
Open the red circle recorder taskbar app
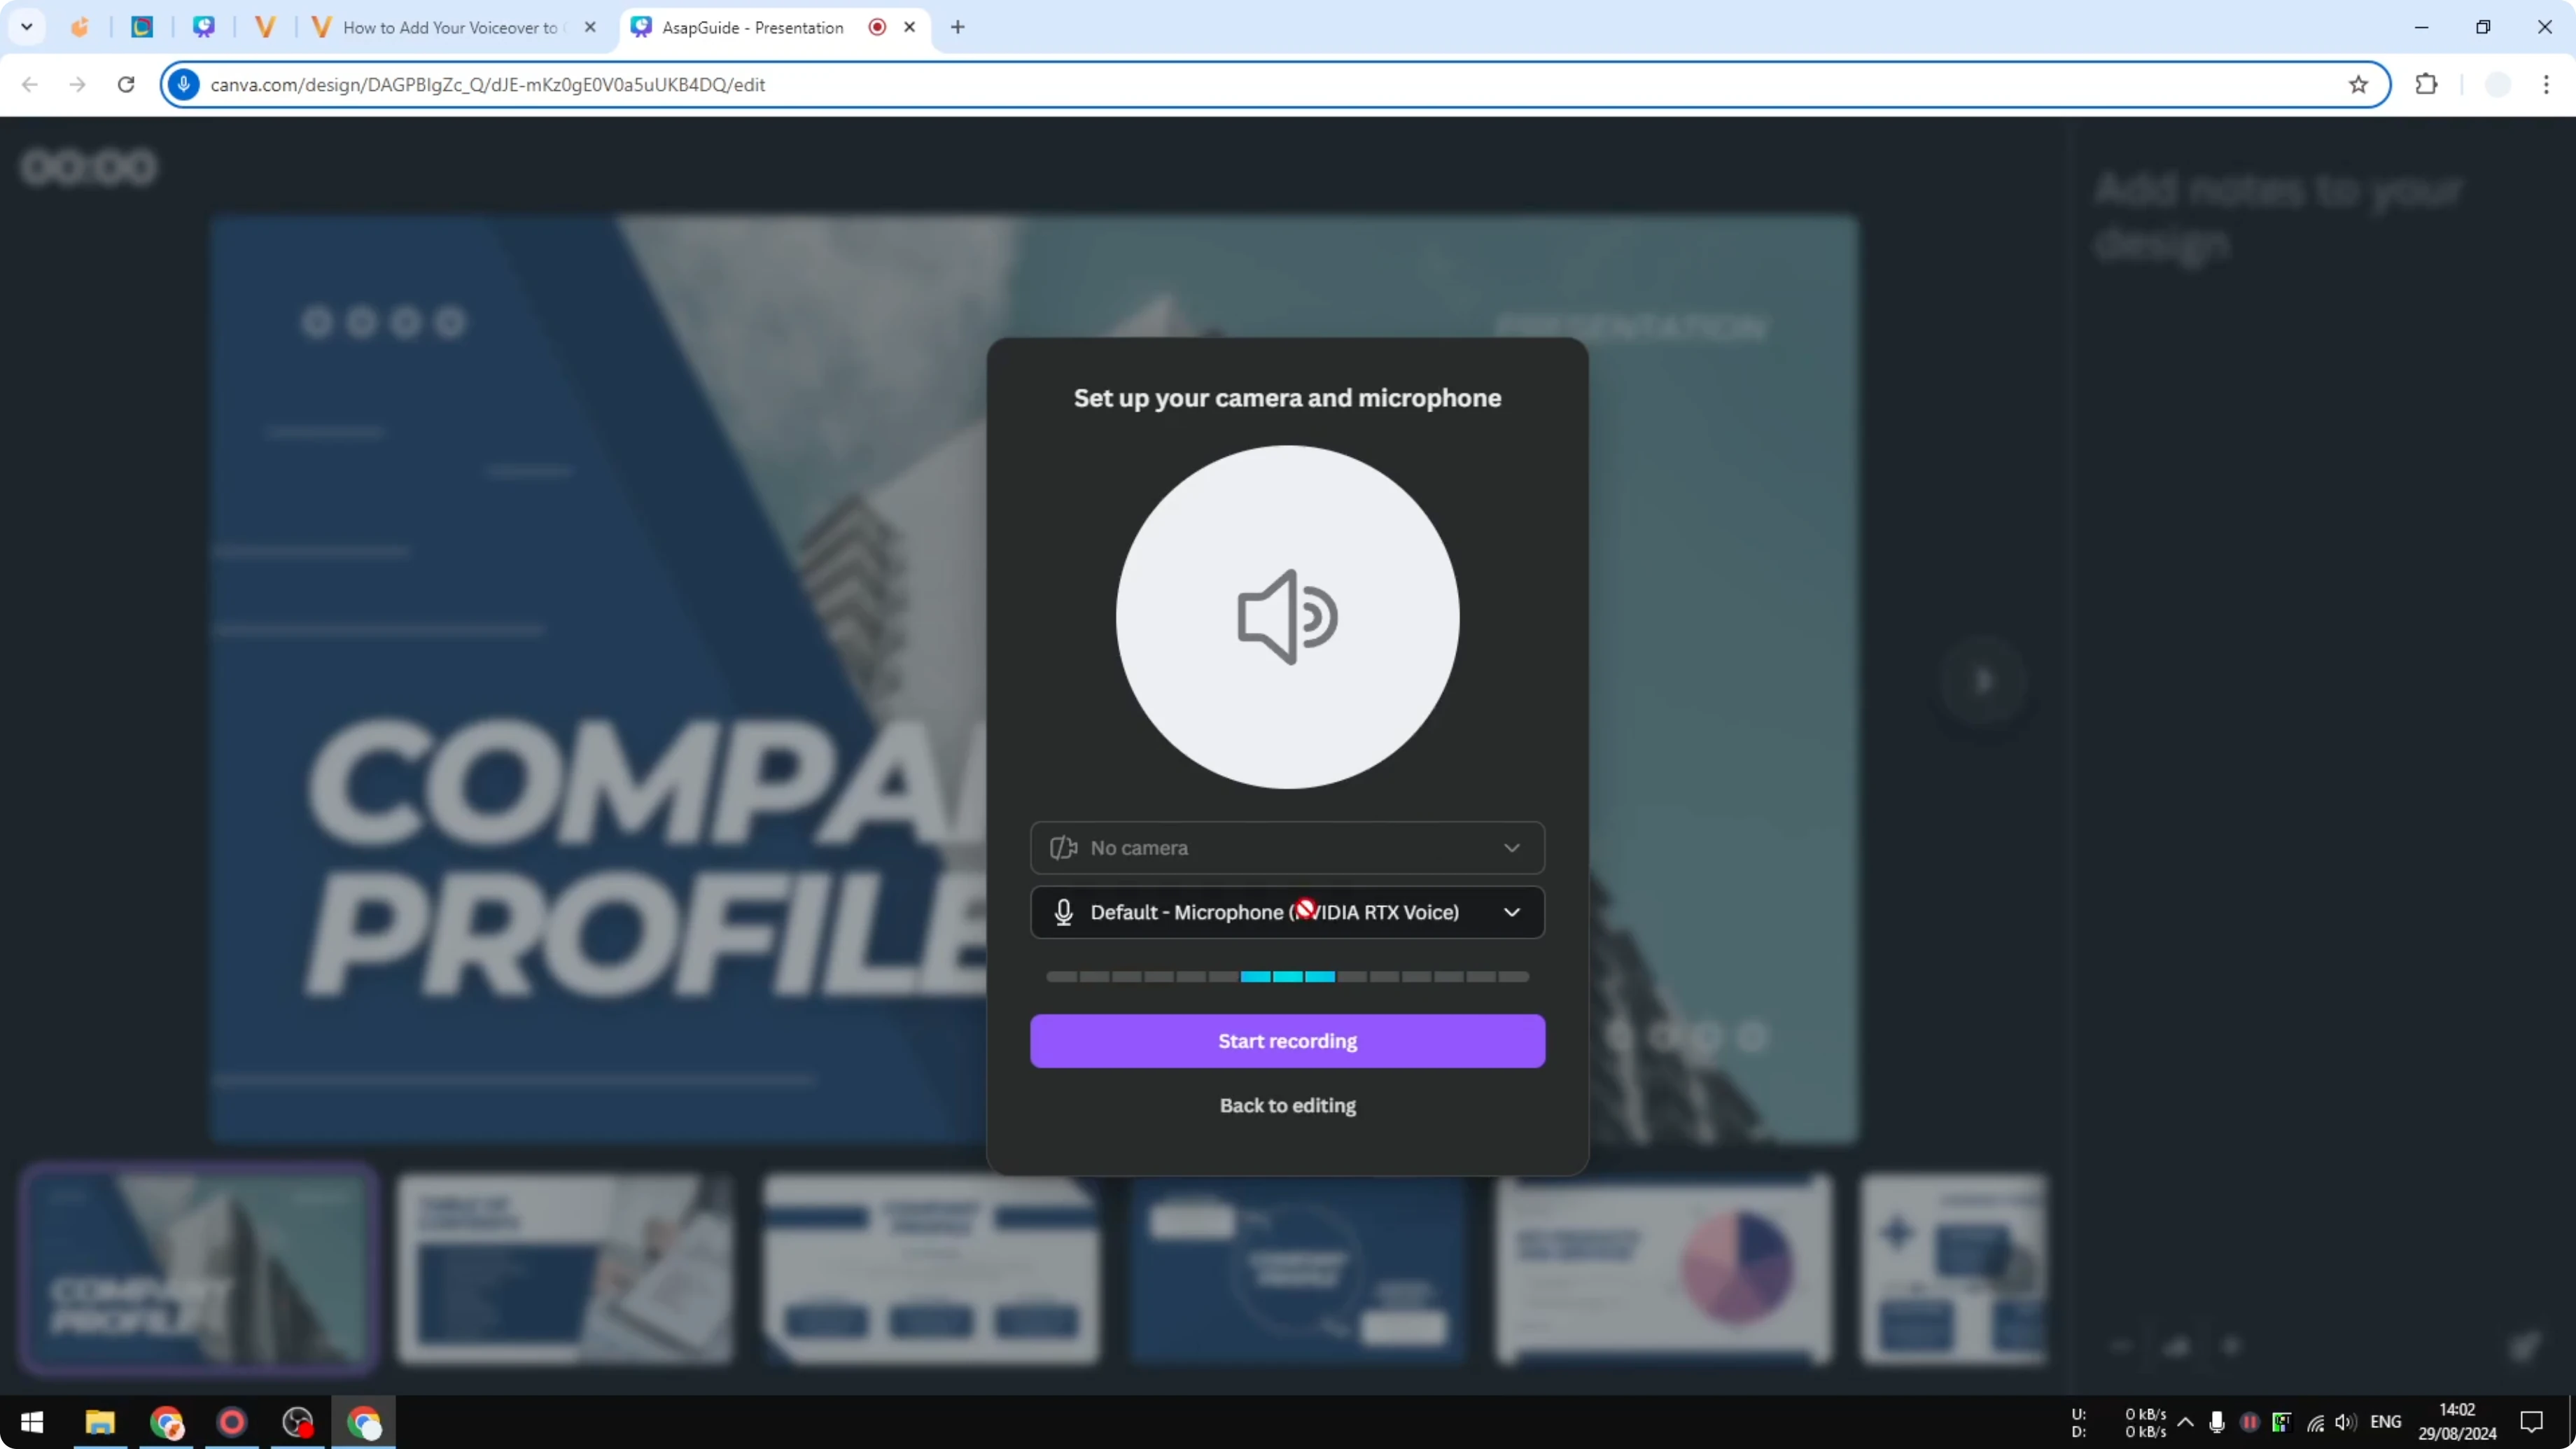[232, 1422]
